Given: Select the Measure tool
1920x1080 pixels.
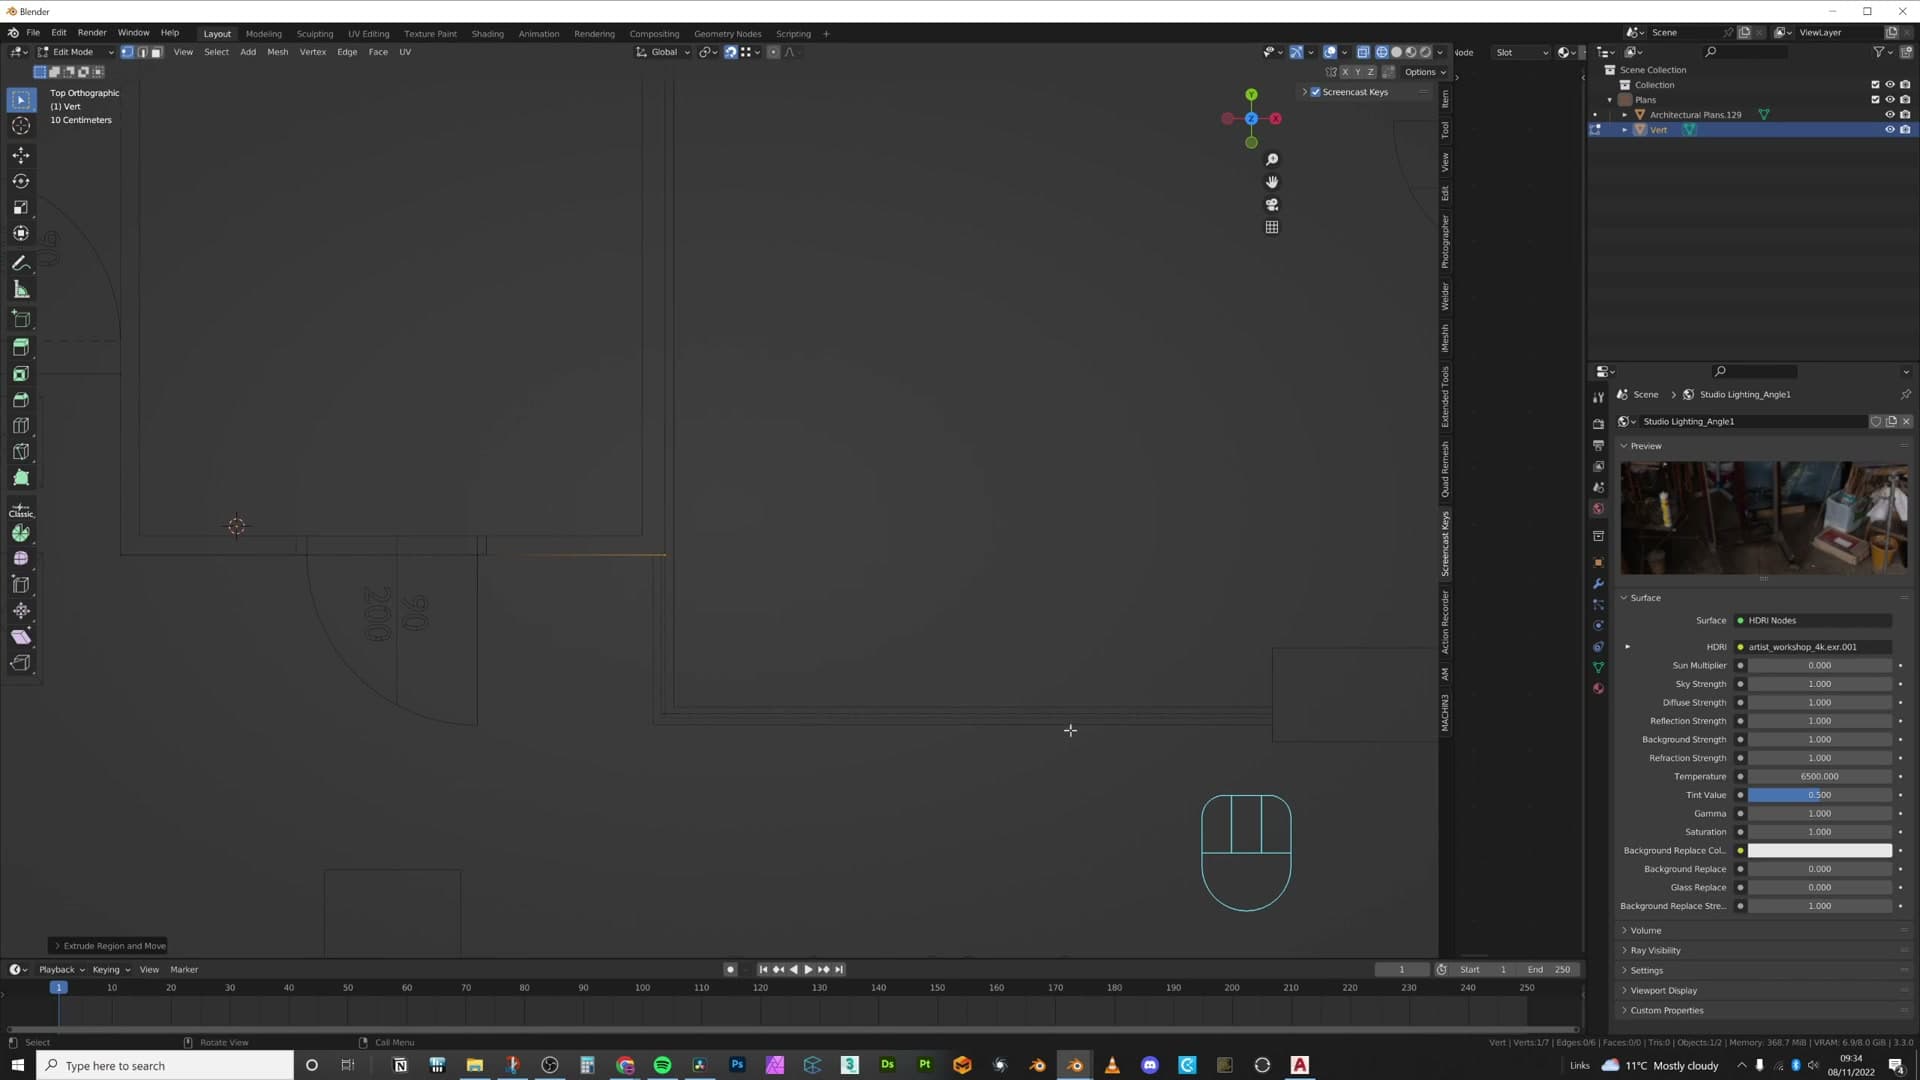Looking at the screenshot, I should point(21,290).
